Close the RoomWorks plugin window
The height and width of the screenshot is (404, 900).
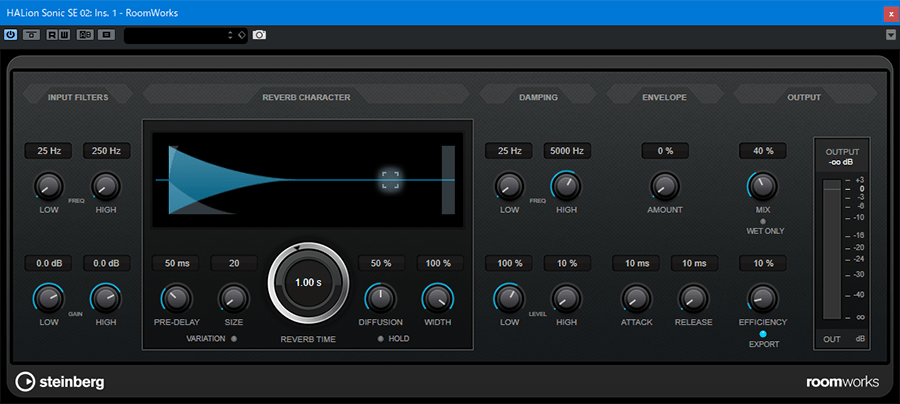pos(891,13)
